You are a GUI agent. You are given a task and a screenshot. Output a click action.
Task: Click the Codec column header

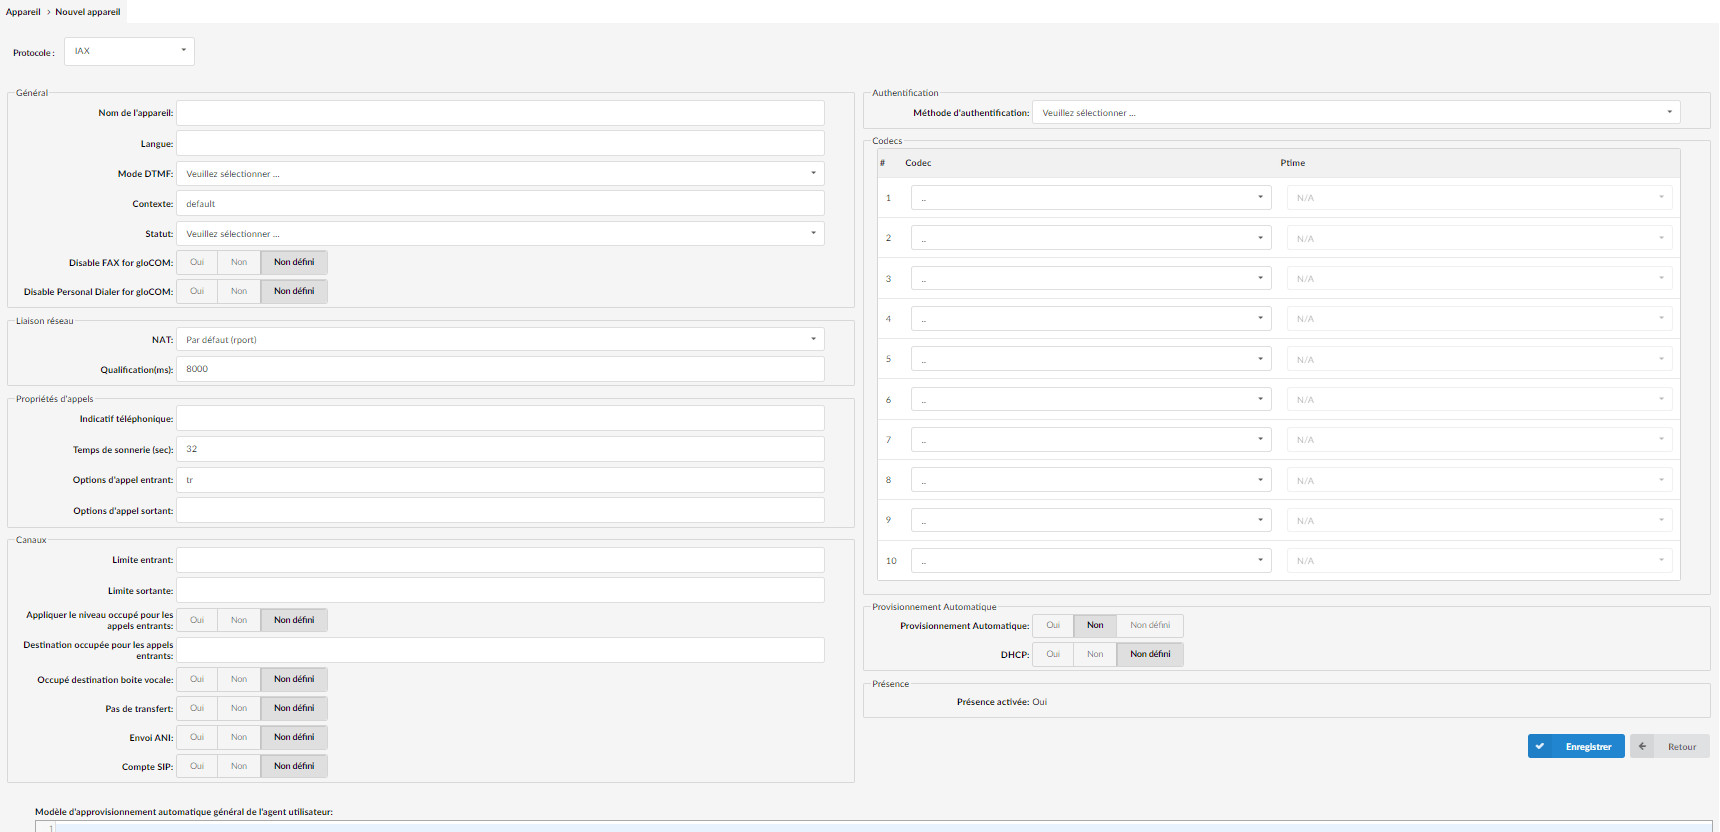click(x=918, y=163)
